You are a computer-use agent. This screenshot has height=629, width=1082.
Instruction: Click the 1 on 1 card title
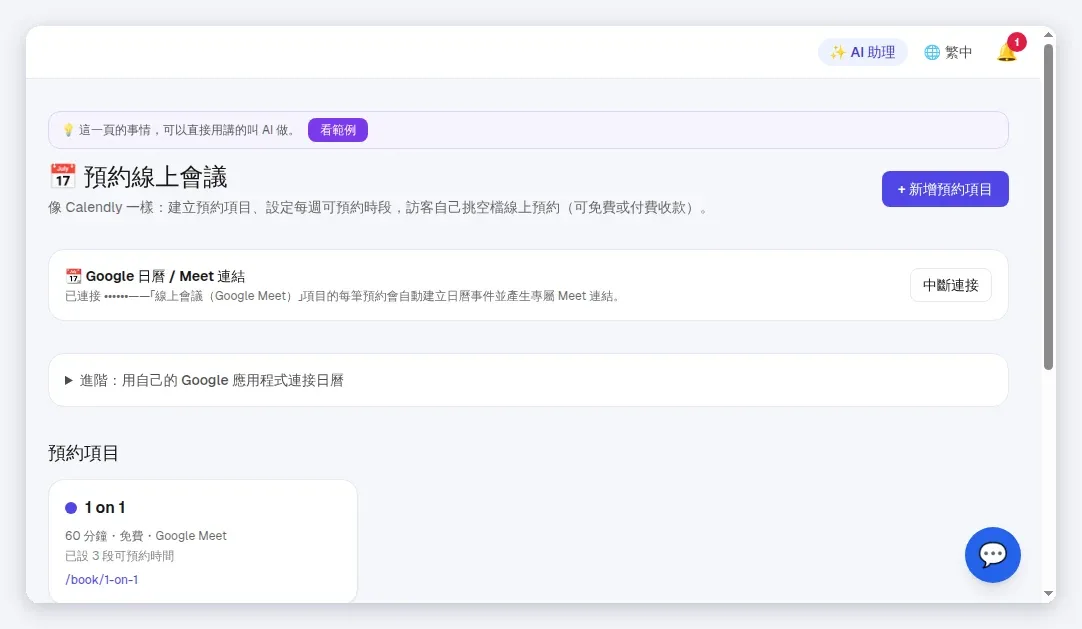(x=105, y=508)
